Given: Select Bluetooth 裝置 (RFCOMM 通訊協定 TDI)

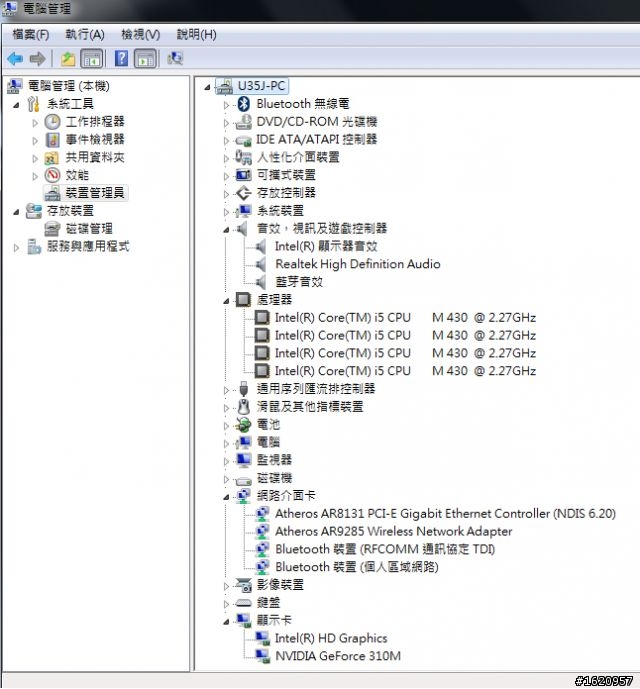Looking at the screenshot, I should tap(385, 549).
